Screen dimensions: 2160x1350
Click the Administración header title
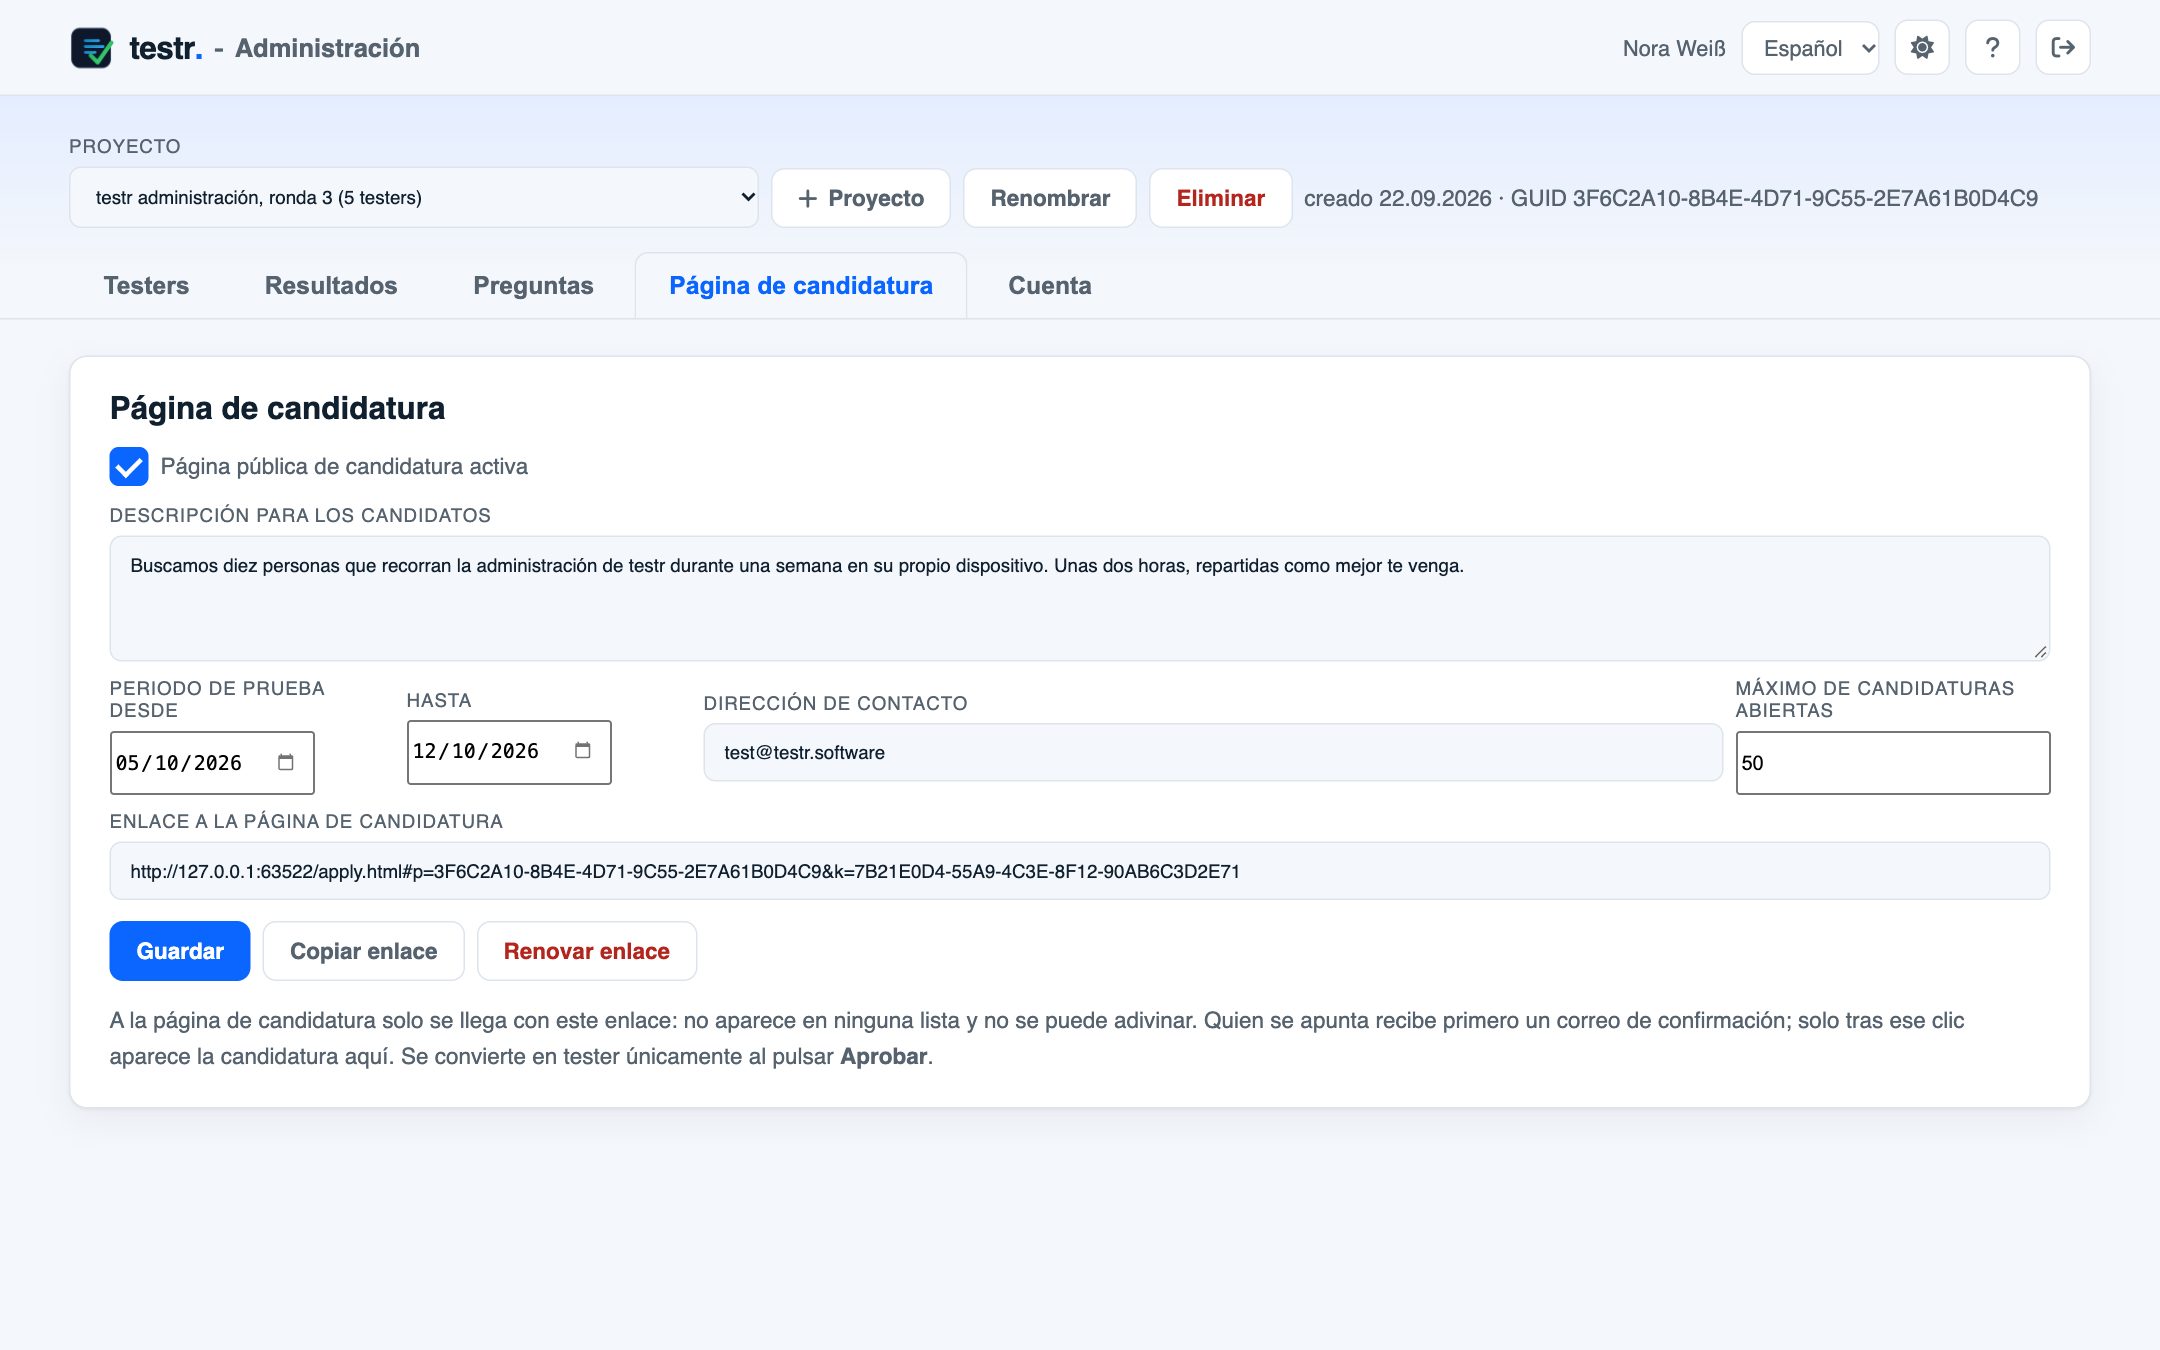(327, 48)
